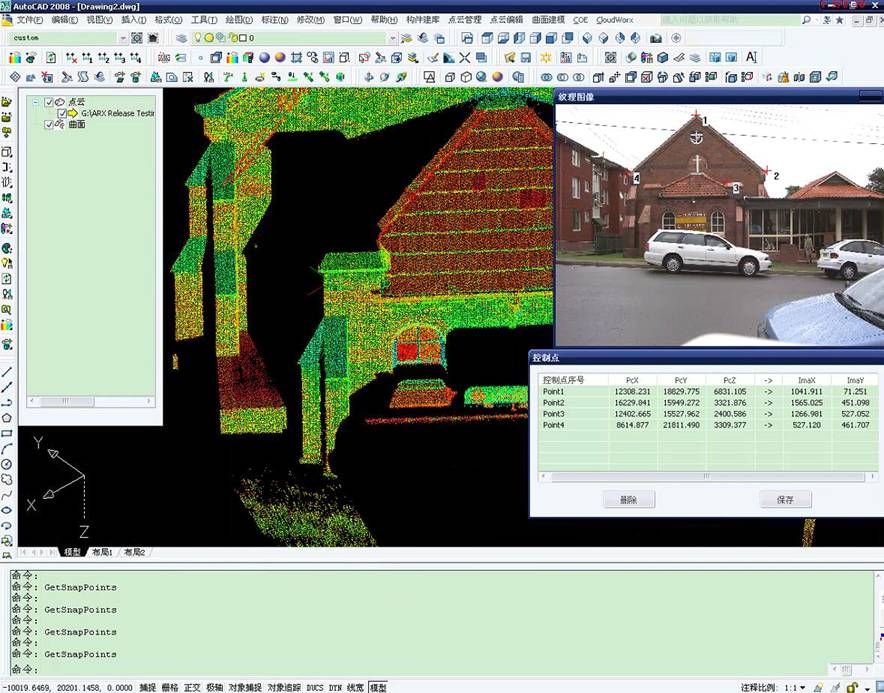Toggle the G:\ARX Release Testing checkbox

tap(62, 113)
